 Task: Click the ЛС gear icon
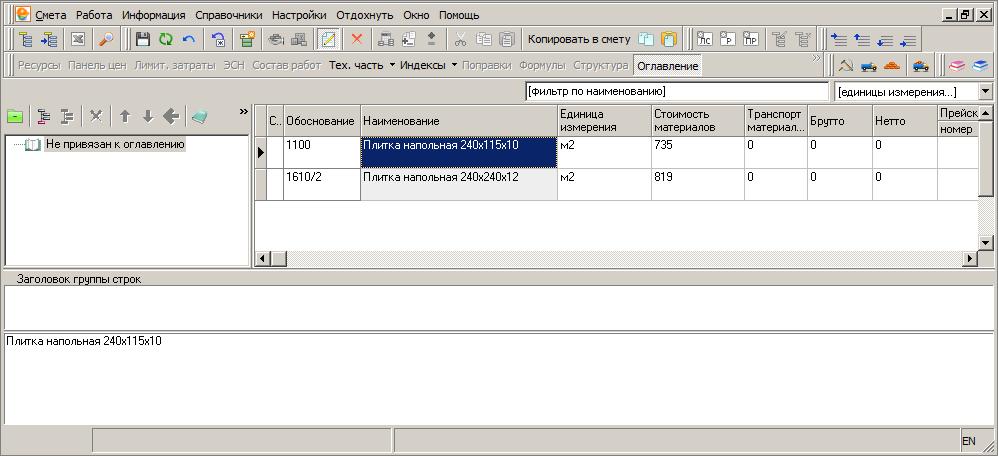coord(704,39)
